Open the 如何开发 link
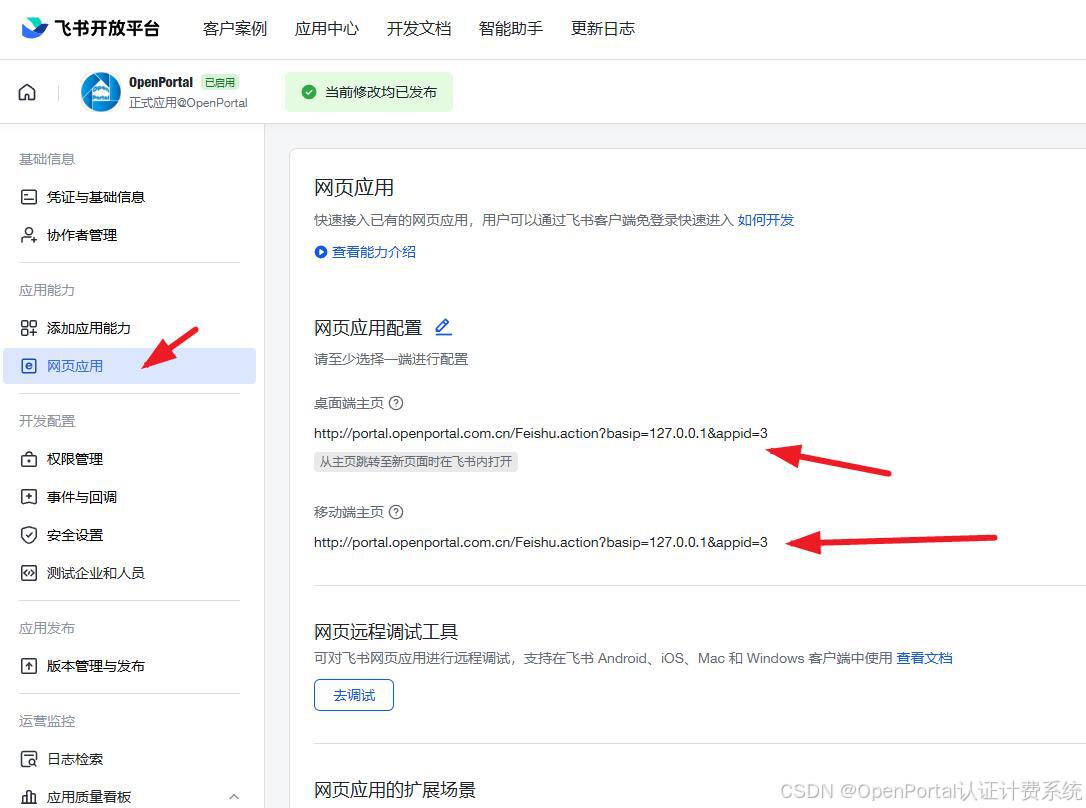The width and height of the screenshot is (1086, 808). tap(765, 220)
